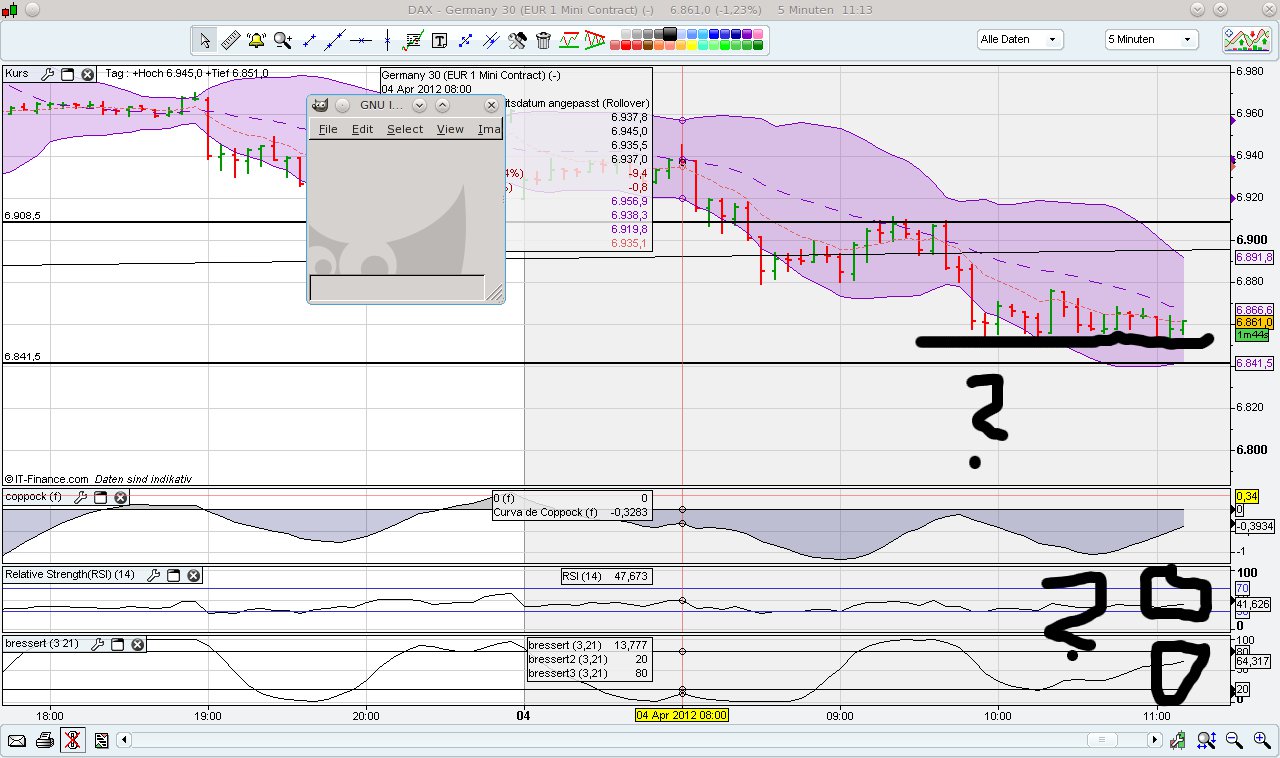Activate the zoom magnifier tool
Image resolution: width=1280 pixels, height=758 pixels.
pyautogui.click(x=282, y=40)
